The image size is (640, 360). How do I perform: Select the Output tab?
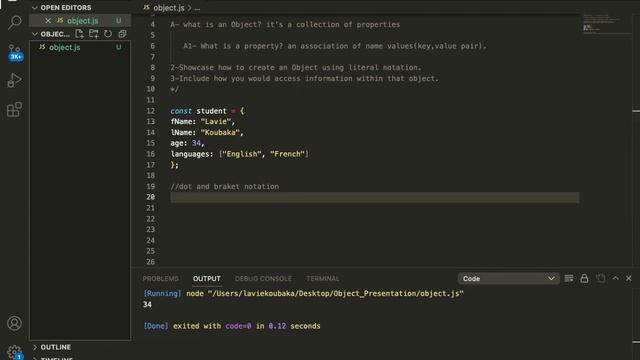[x=207, y=278]
